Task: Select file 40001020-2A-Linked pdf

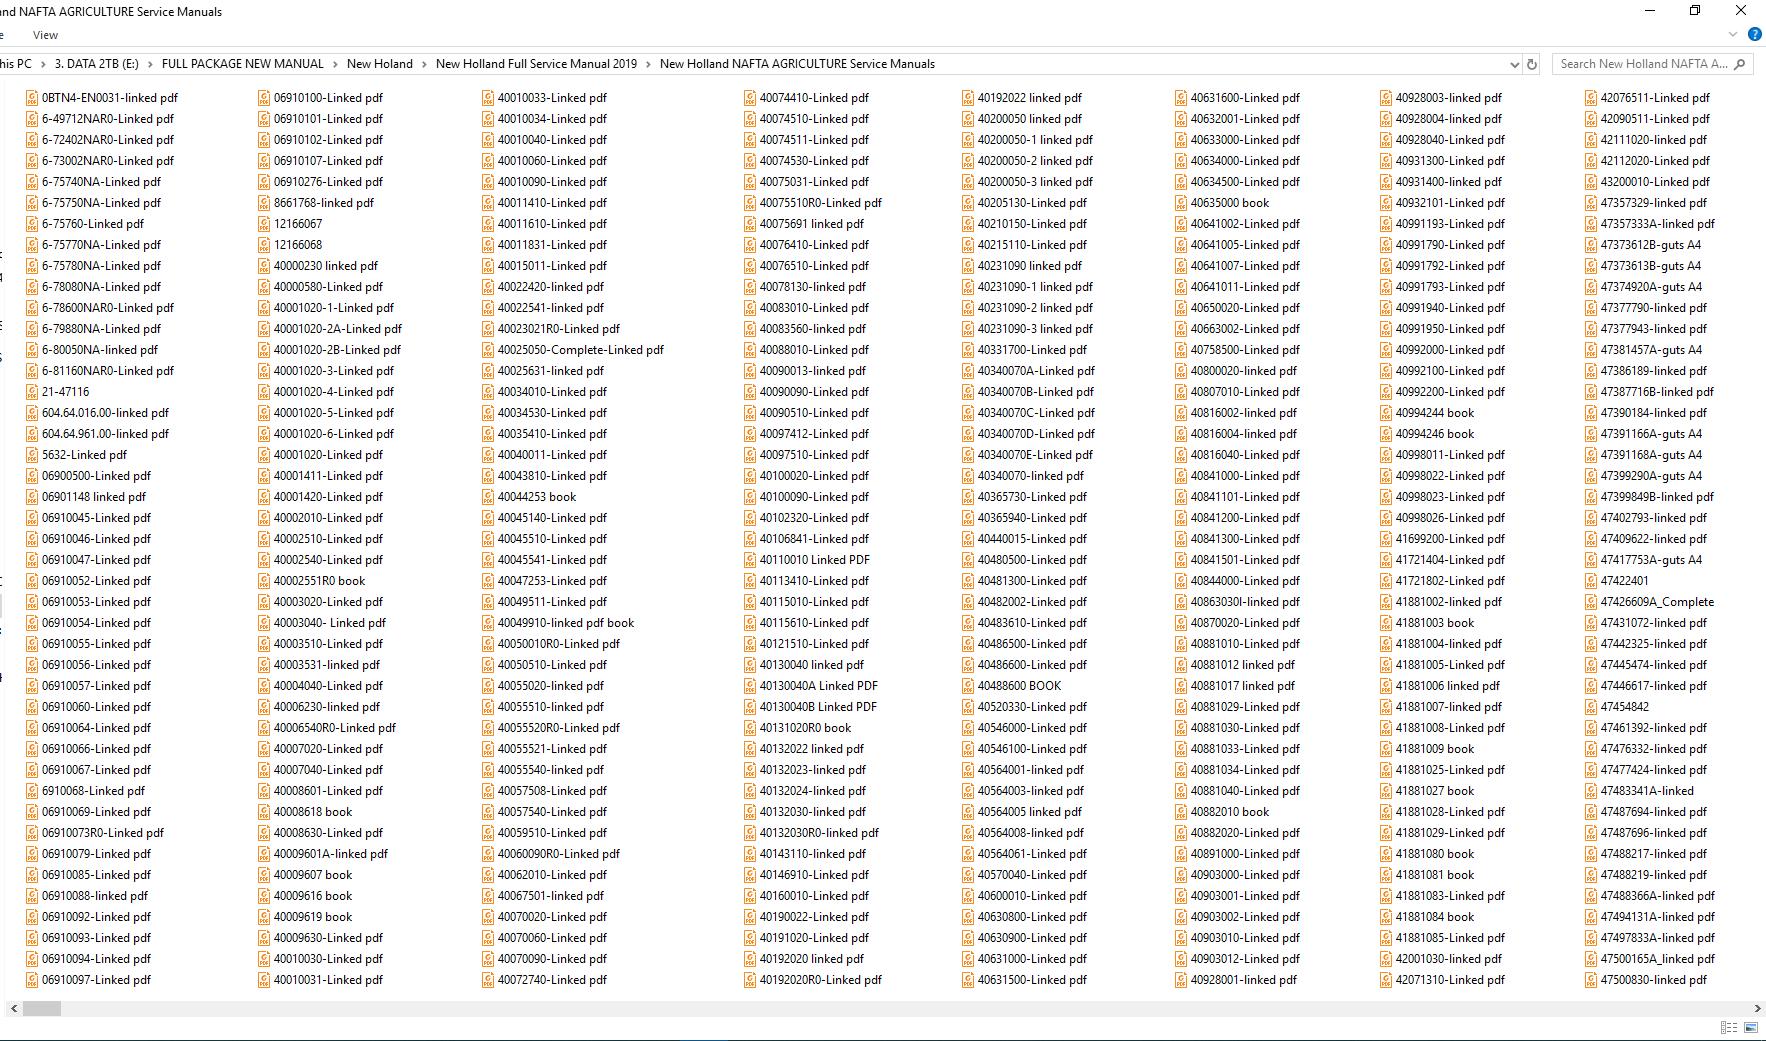Action: coord(330,329)
